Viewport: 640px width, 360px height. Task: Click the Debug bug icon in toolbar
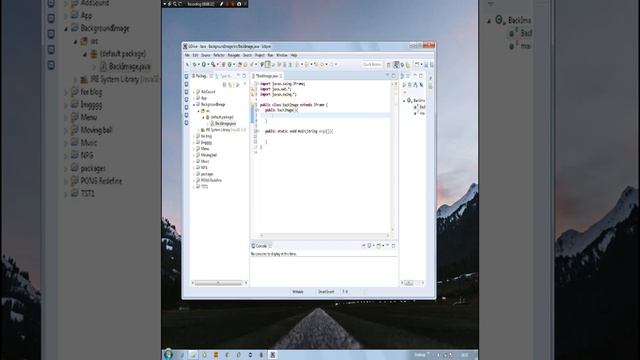click(194, 64)
